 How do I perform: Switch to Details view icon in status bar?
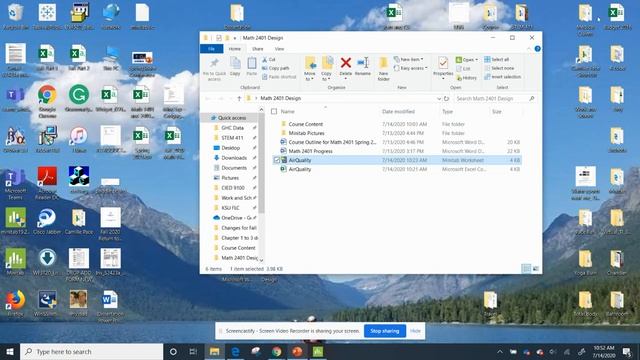click(x=526, y=269)
